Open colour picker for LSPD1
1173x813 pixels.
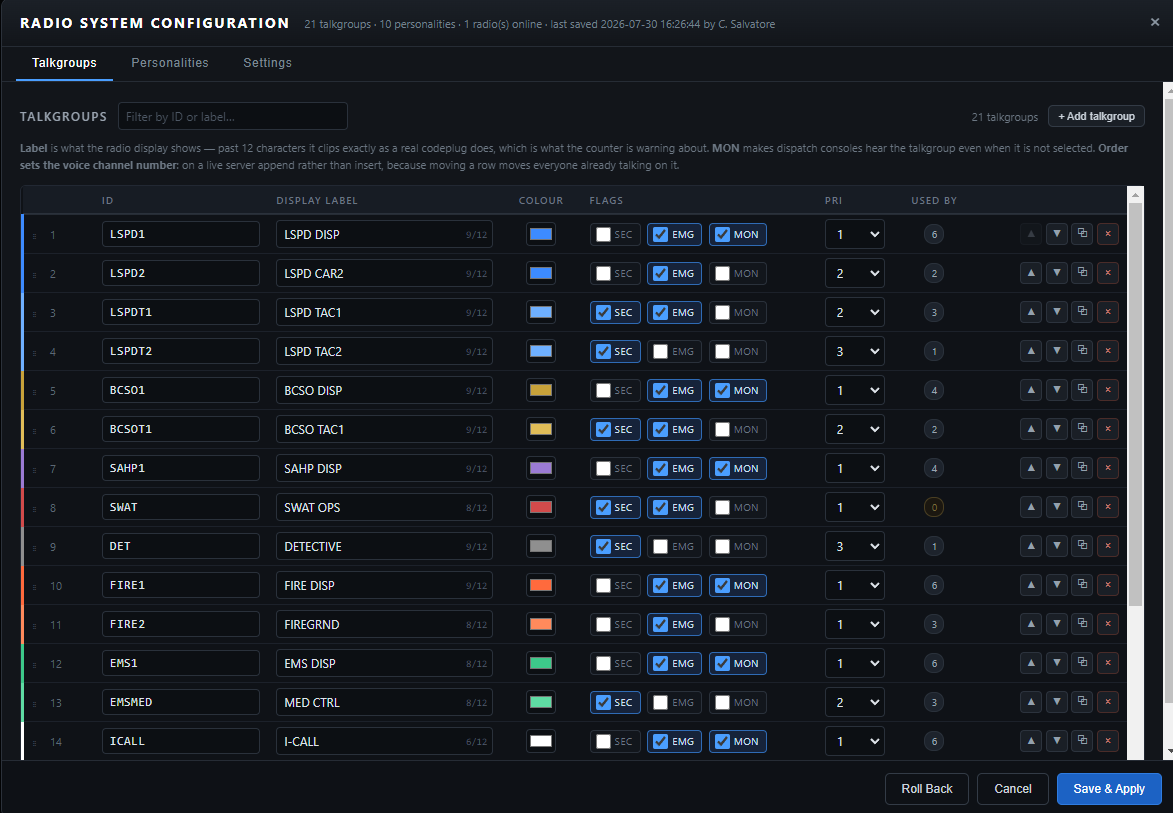click(x=541, y=234)
